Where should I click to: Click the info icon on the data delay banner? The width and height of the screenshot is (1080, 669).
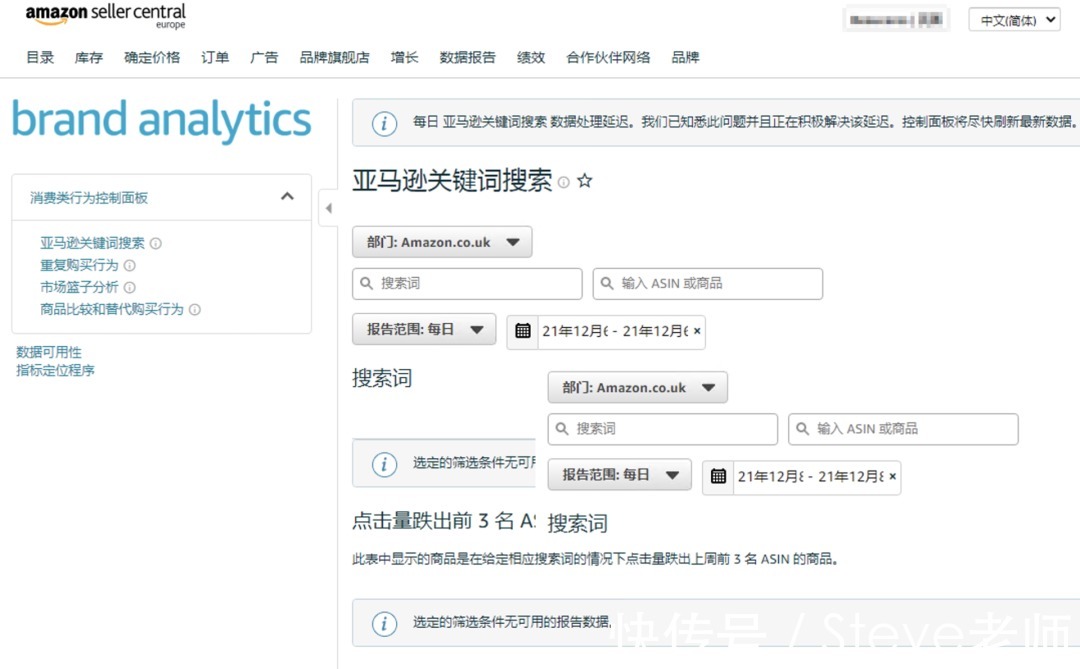(384, 124)
